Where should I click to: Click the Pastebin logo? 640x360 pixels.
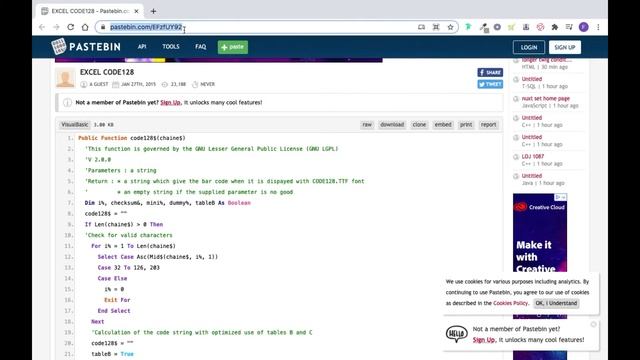tap(86, 47)
